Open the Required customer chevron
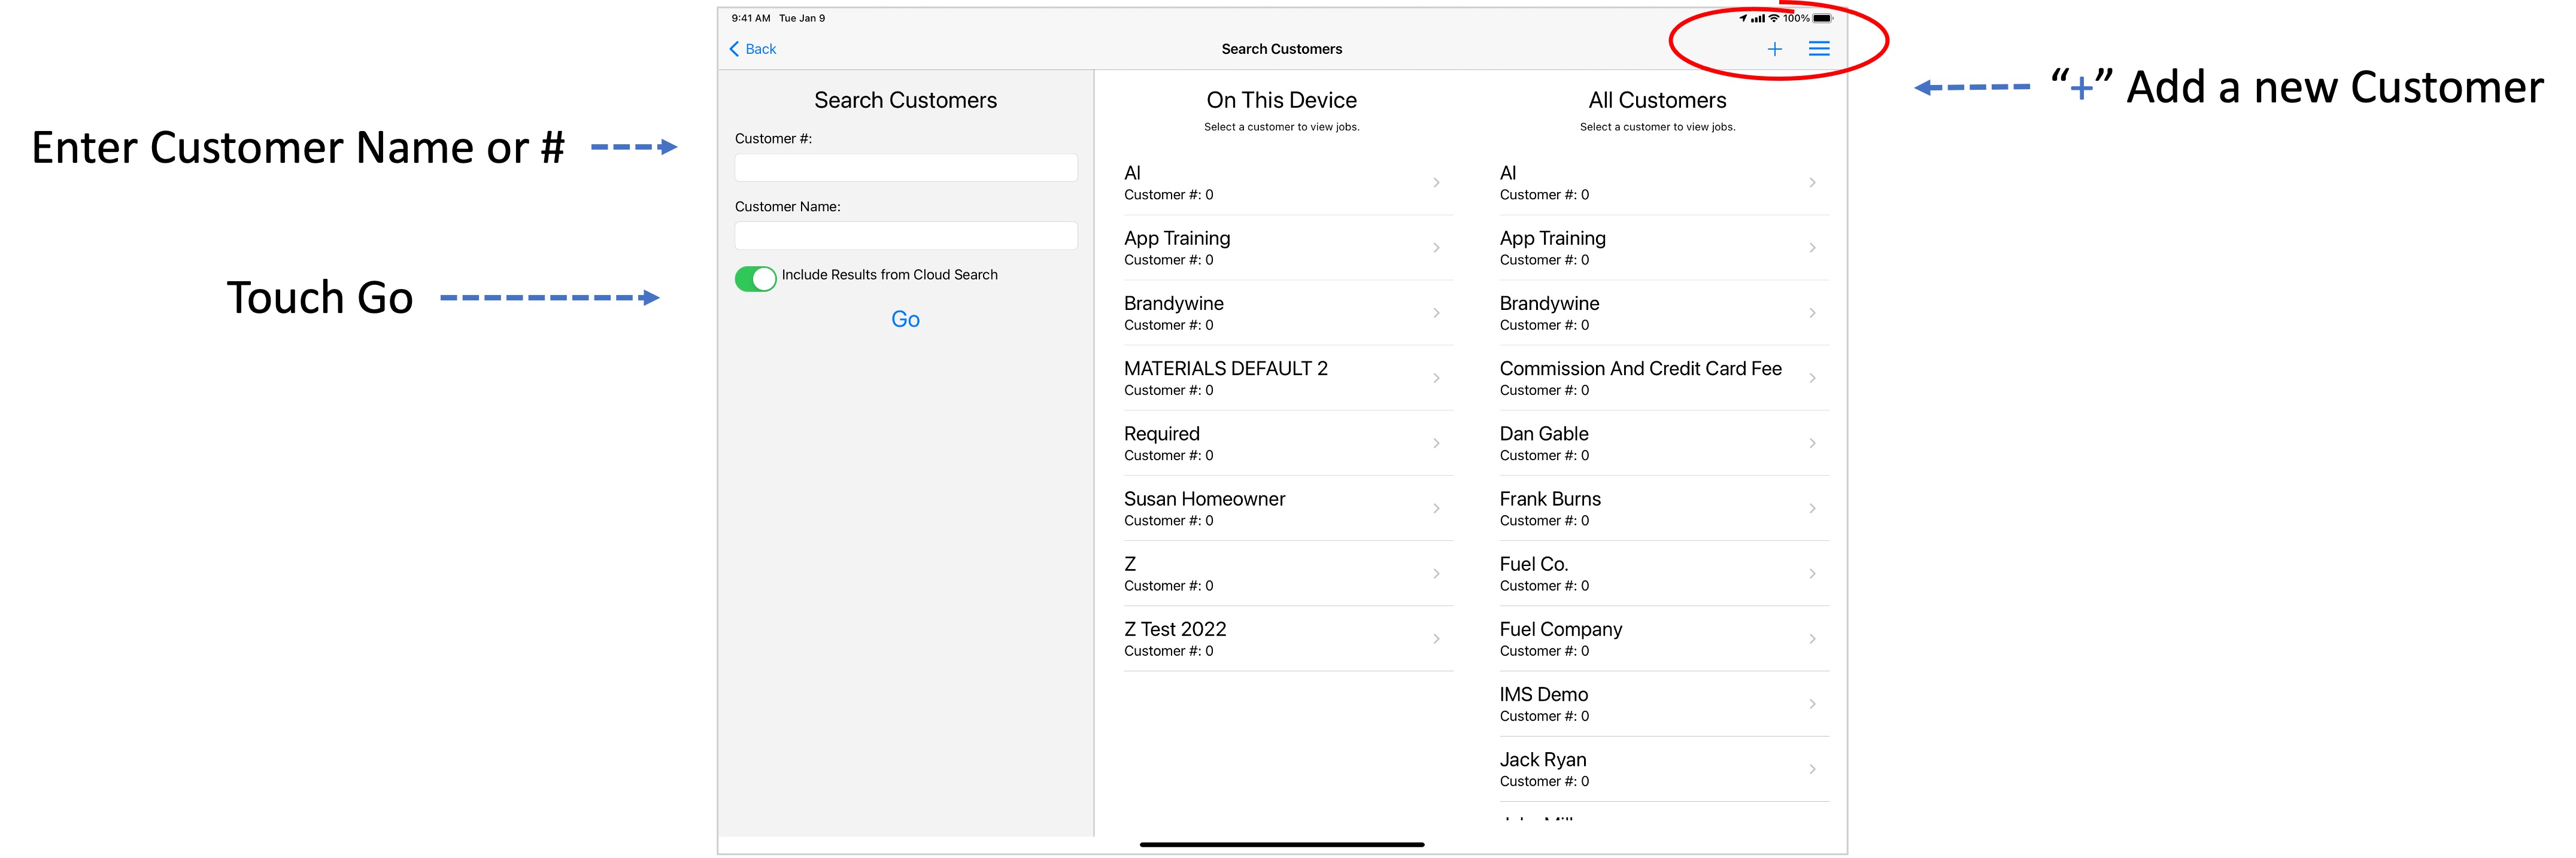 click(1436, 443)
